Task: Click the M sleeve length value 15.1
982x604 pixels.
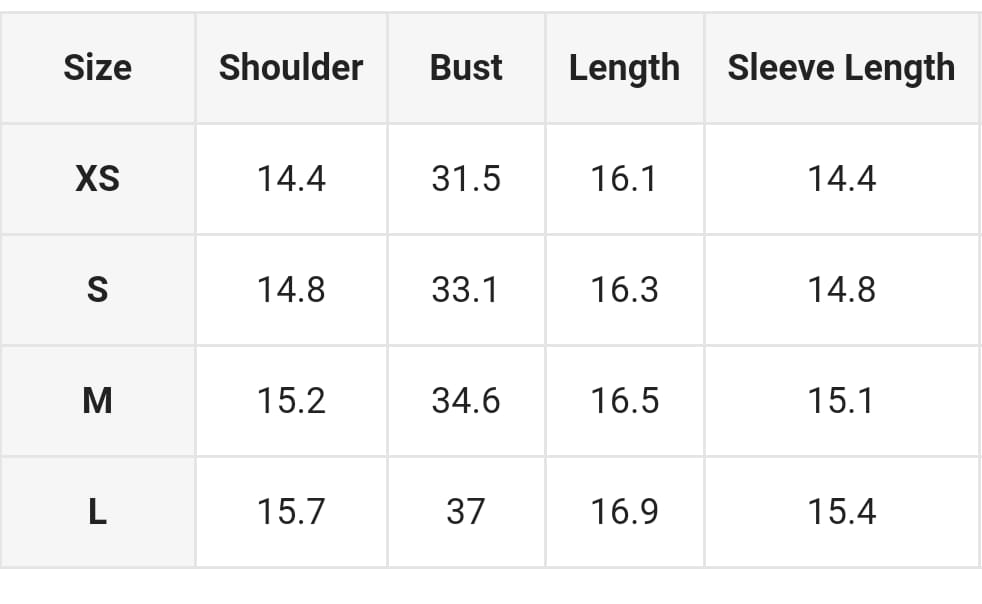Action: click(x=841, y=401)
